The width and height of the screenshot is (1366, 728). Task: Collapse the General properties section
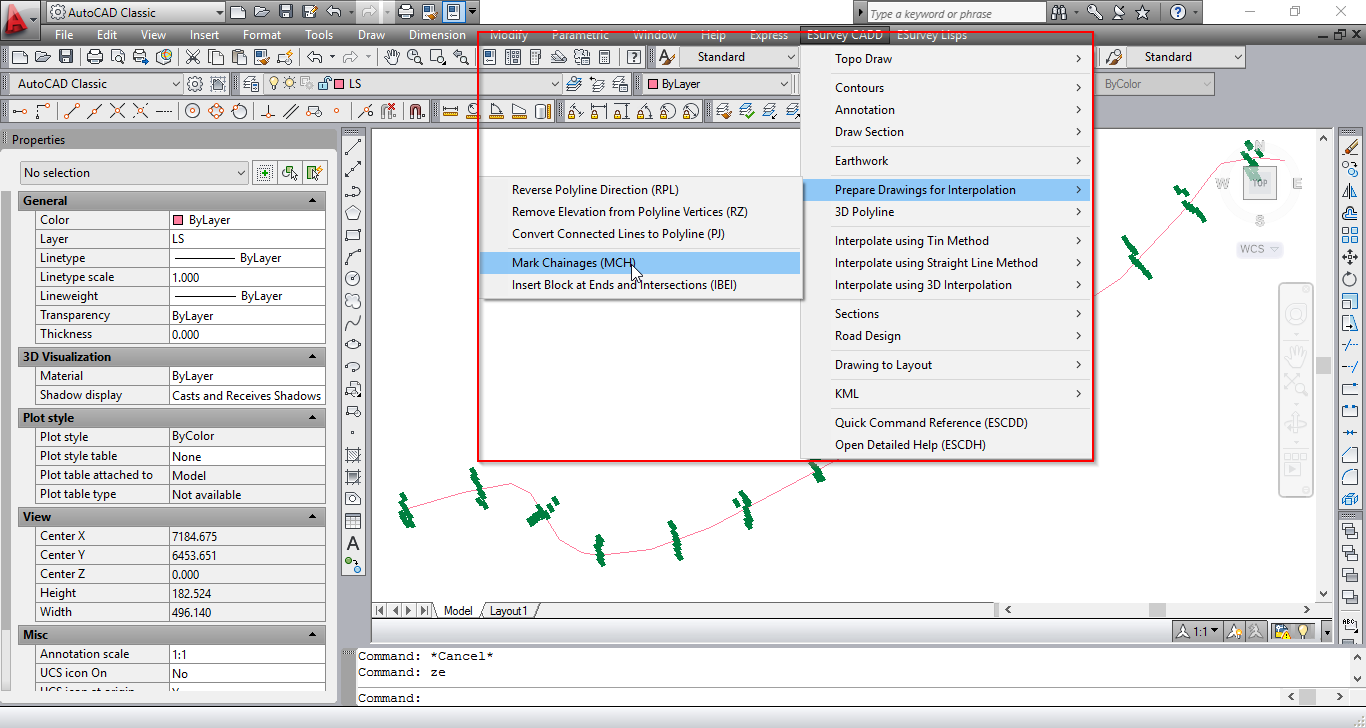313,201
